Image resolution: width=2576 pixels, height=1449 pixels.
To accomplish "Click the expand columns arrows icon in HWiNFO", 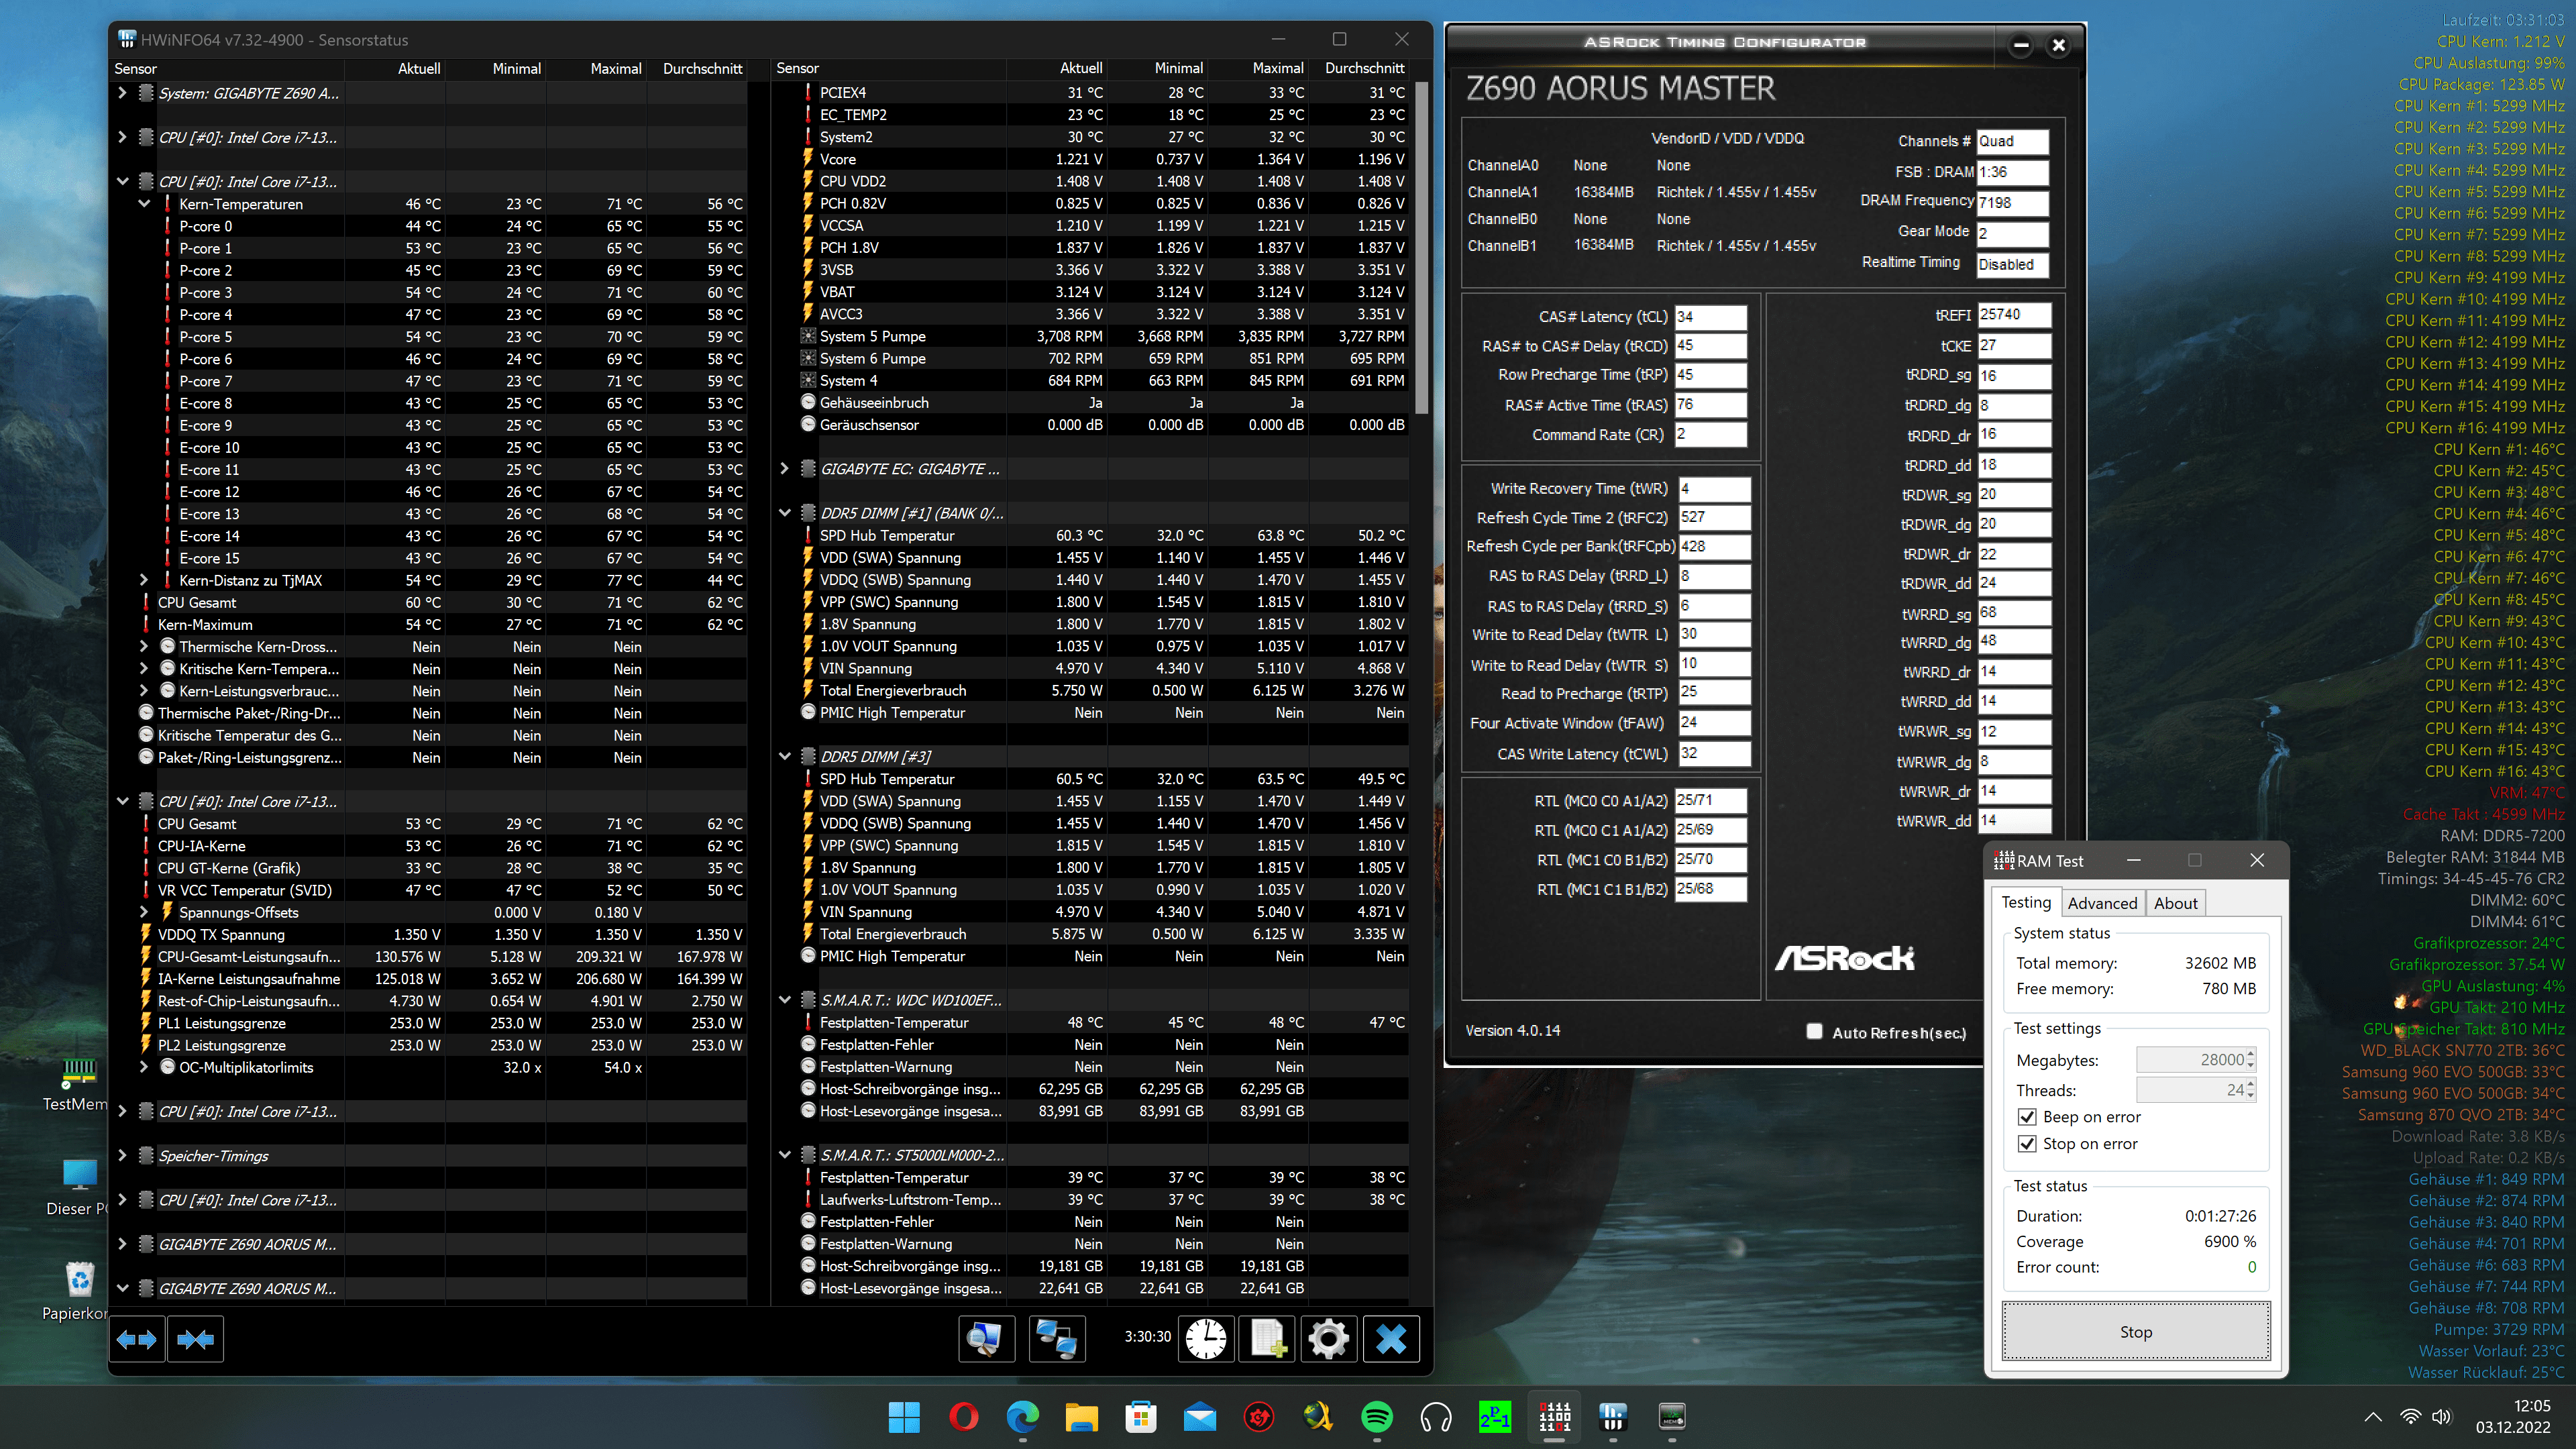I will pos(137,1339).
